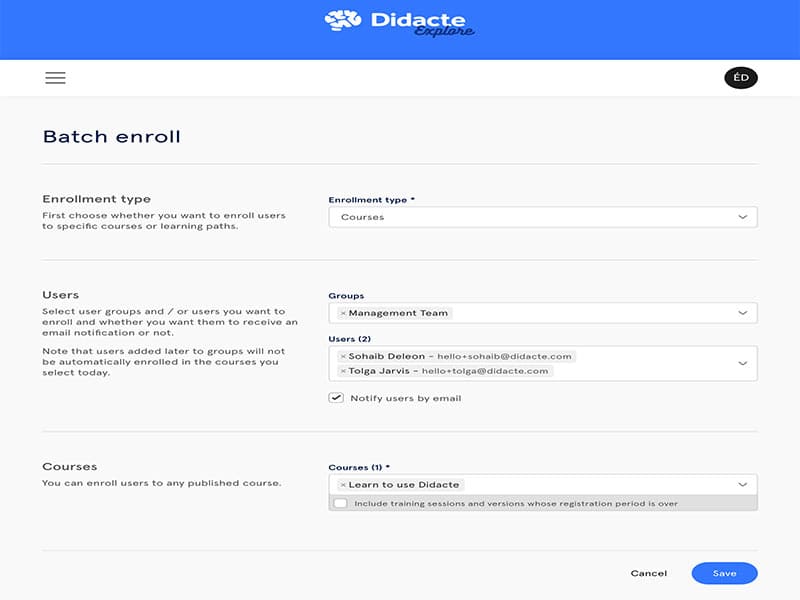Expand the Groups dropdown arrow

click(742, 313)
